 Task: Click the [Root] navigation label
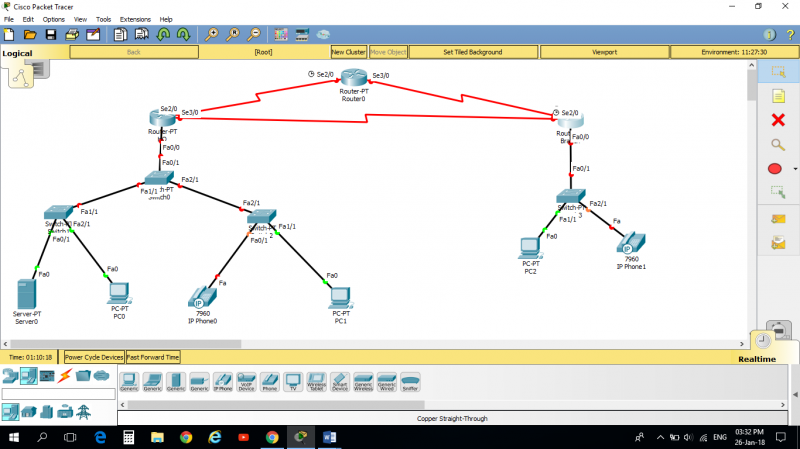coord(263,52)
